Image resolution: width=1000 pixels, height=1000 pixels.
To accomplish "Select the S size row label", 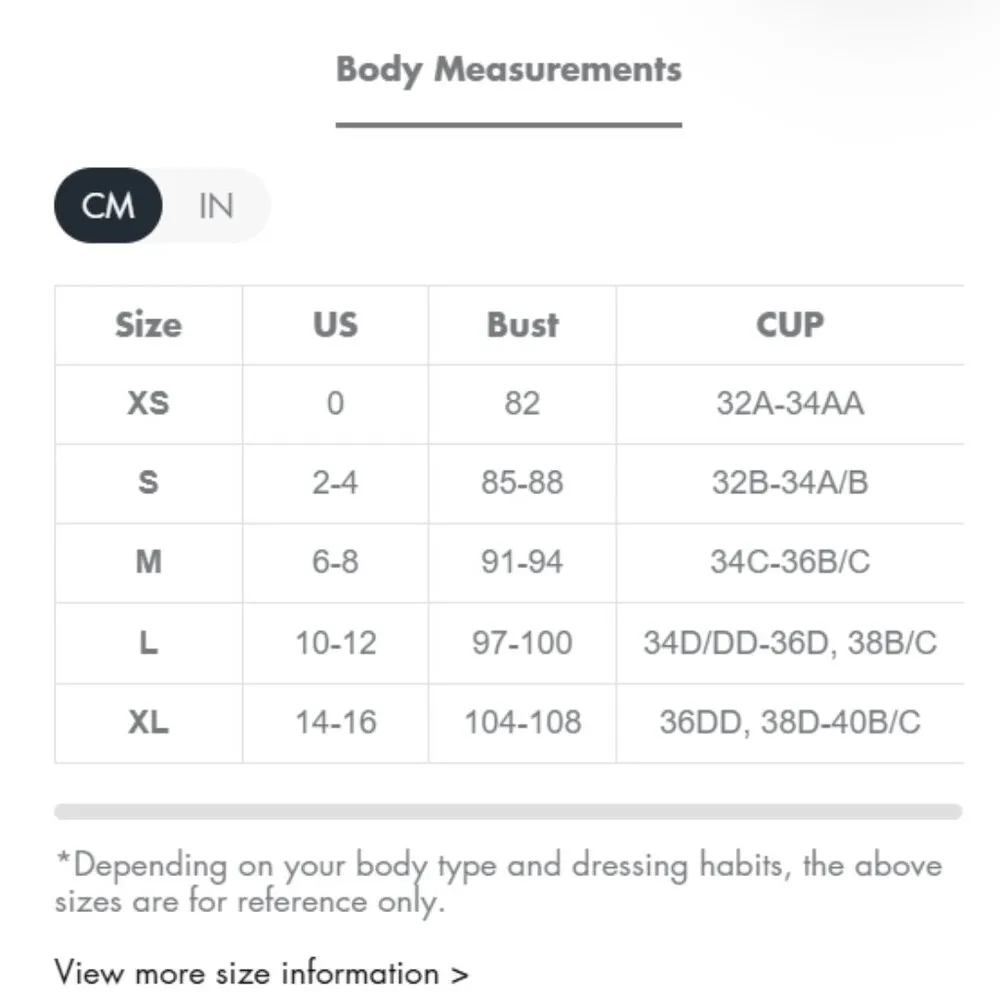I will click(x=148, y=483).
